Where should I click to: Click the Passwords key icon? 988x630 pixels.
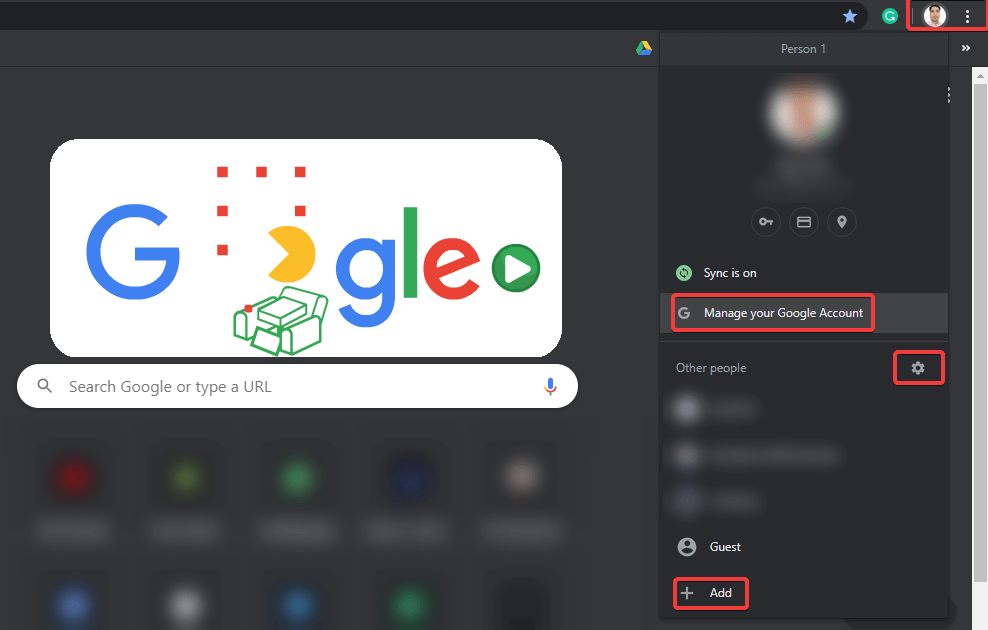766,222
